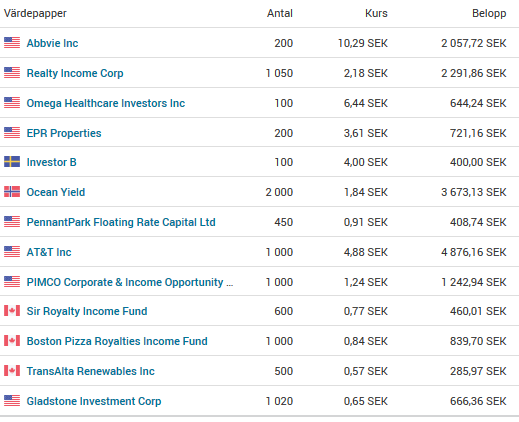
Task: Open the TransAlta Renewables Inc link
Action: point(91,371)
